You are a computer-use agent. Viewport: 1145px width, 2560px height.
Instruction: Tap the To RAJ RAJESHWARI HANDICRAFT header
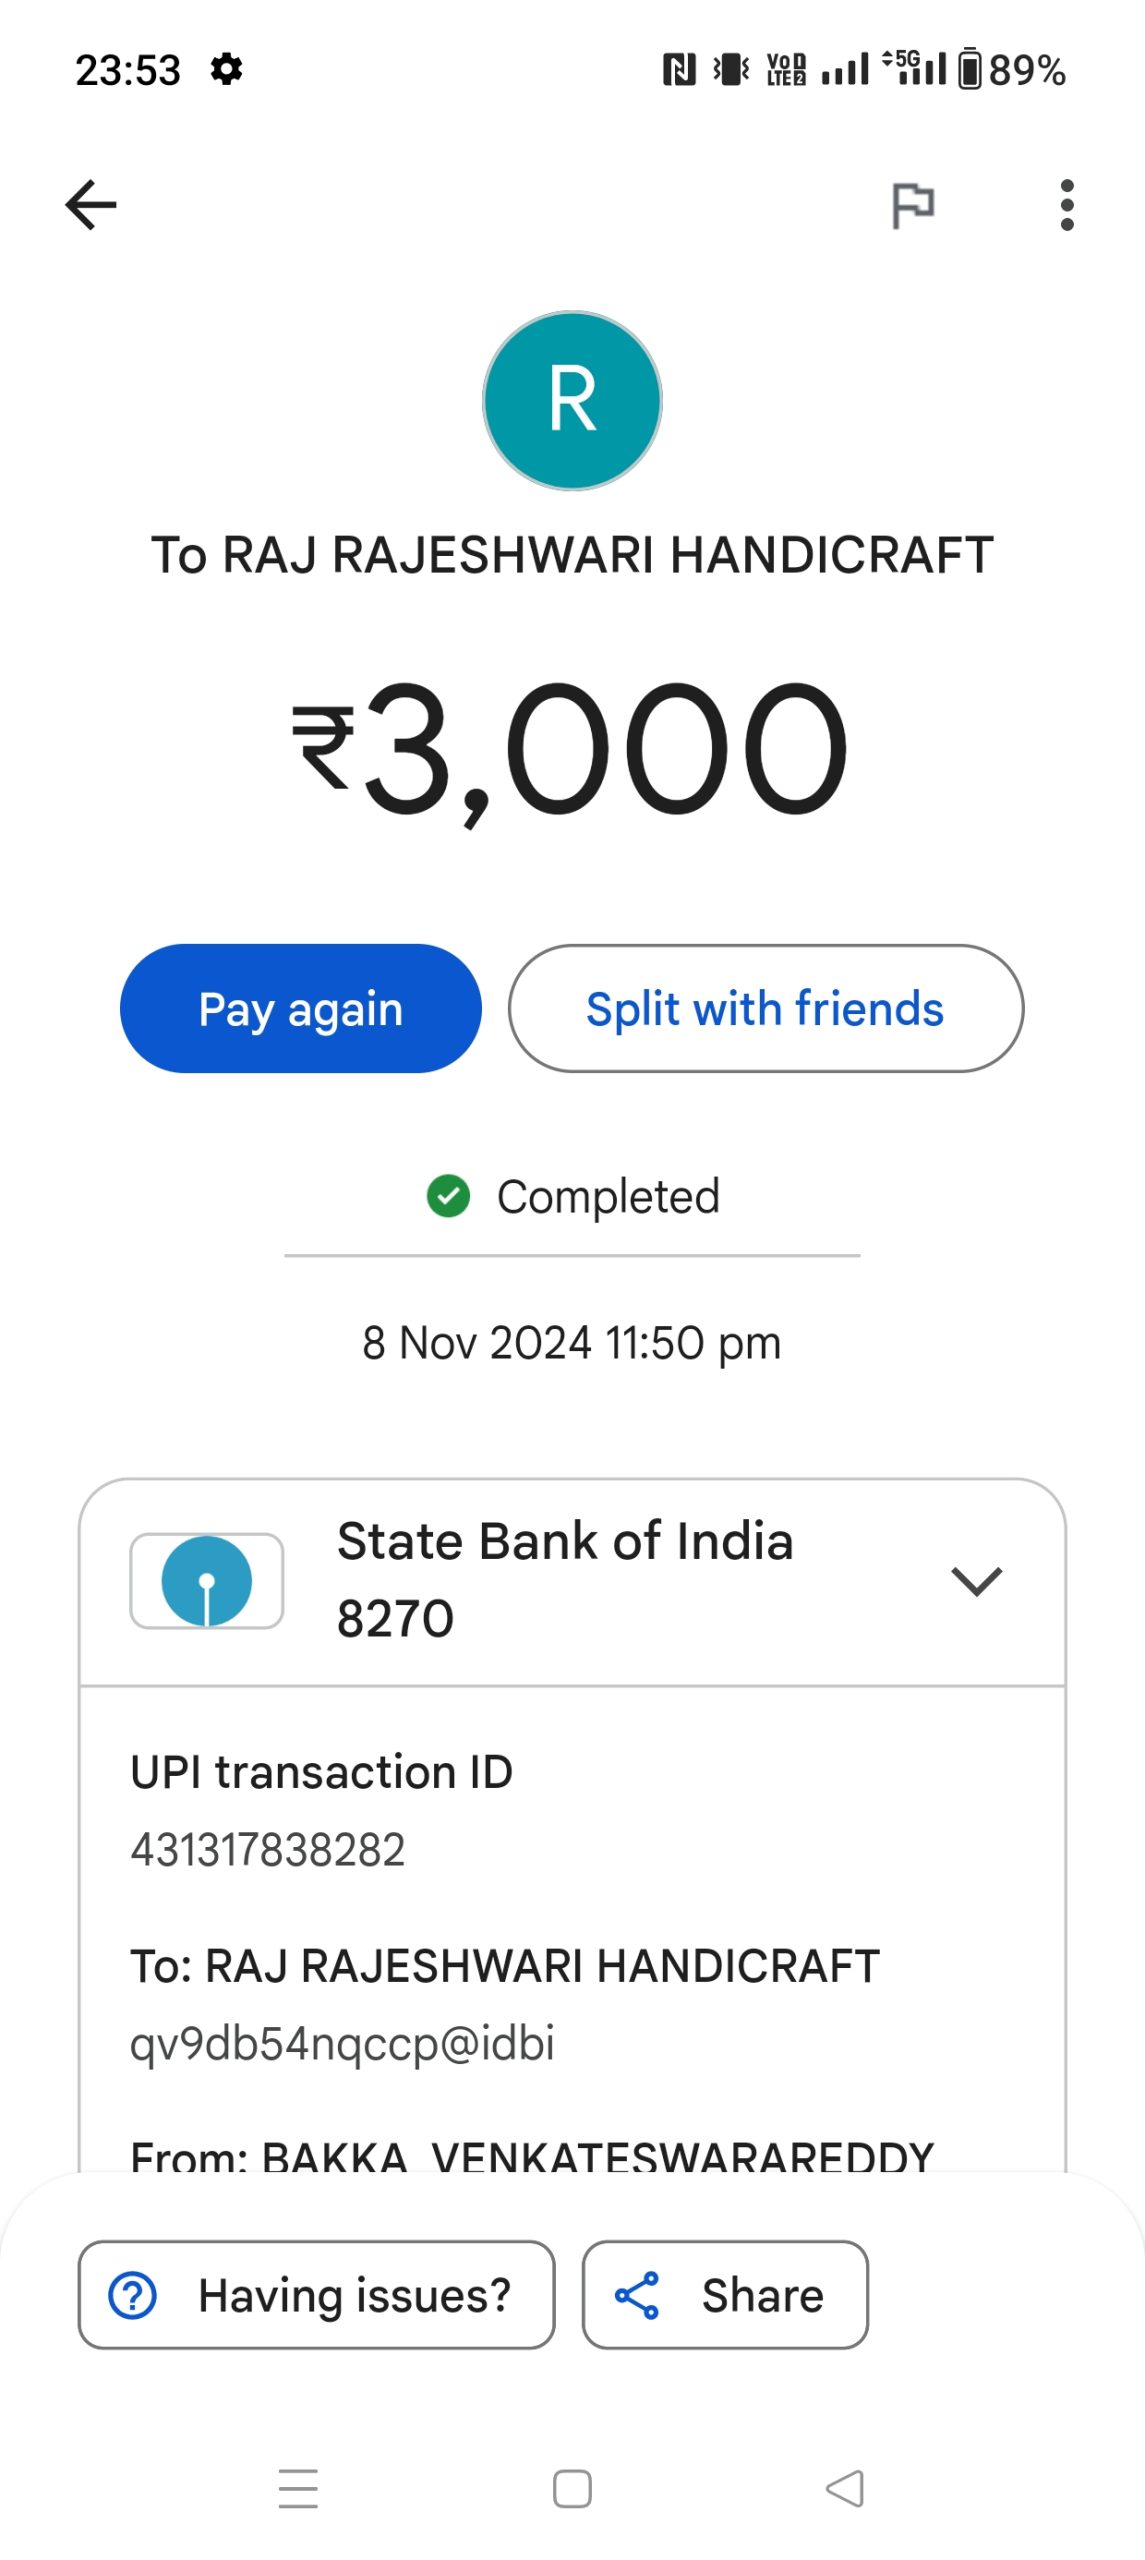pos(572,555)
